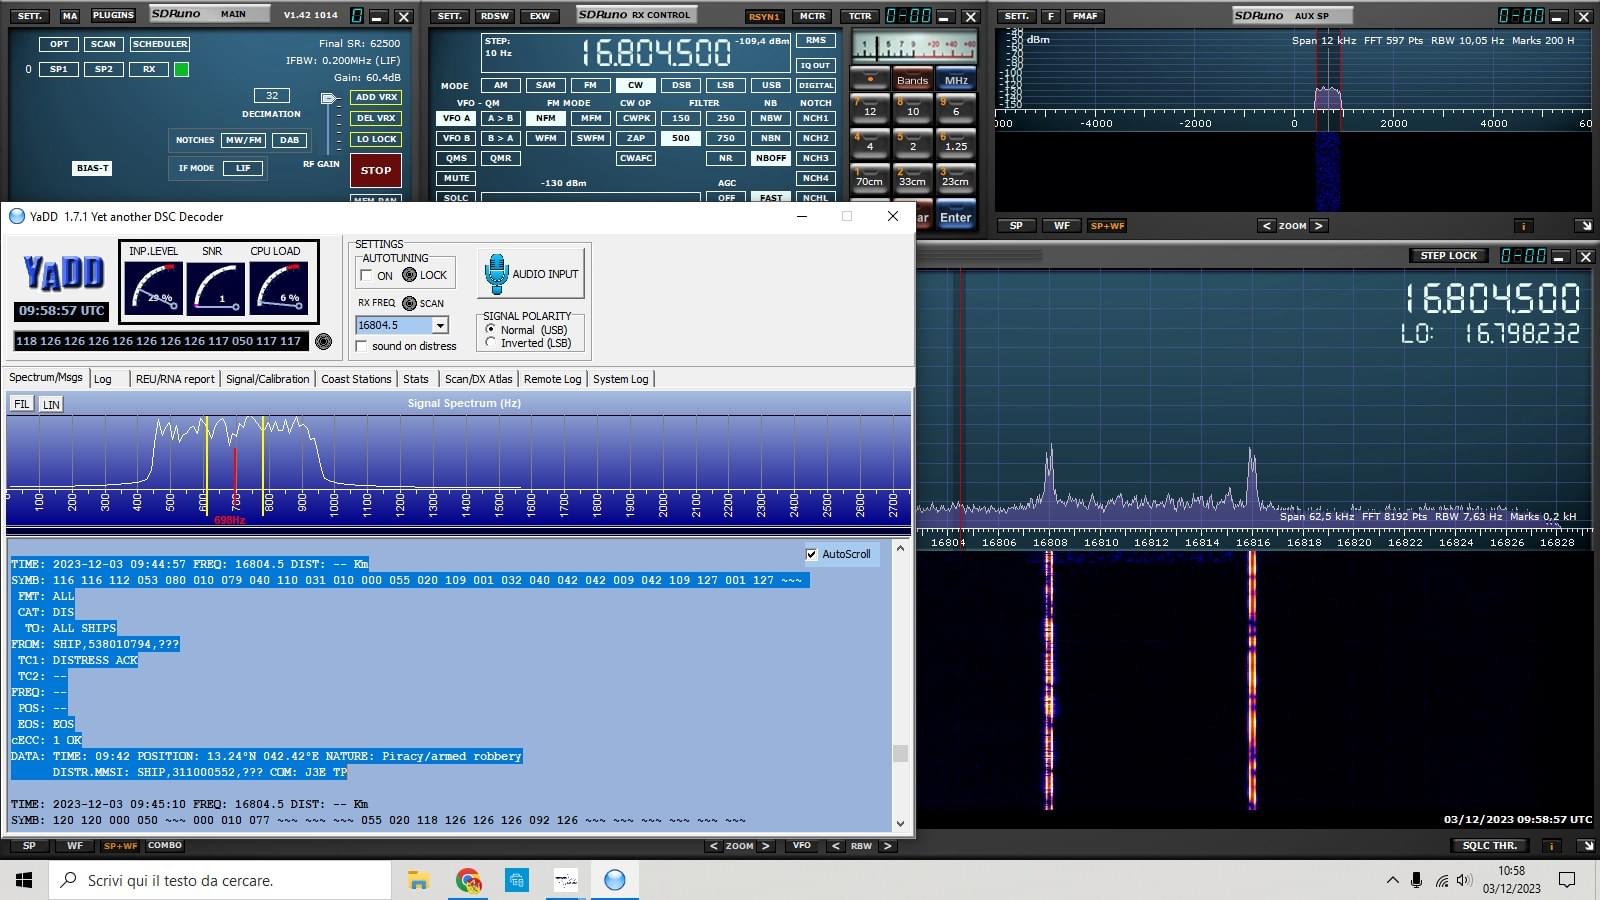Screen dimensions: 1600x900
Task: Open the Windows Start menu
Action: [x=24, y=880]
